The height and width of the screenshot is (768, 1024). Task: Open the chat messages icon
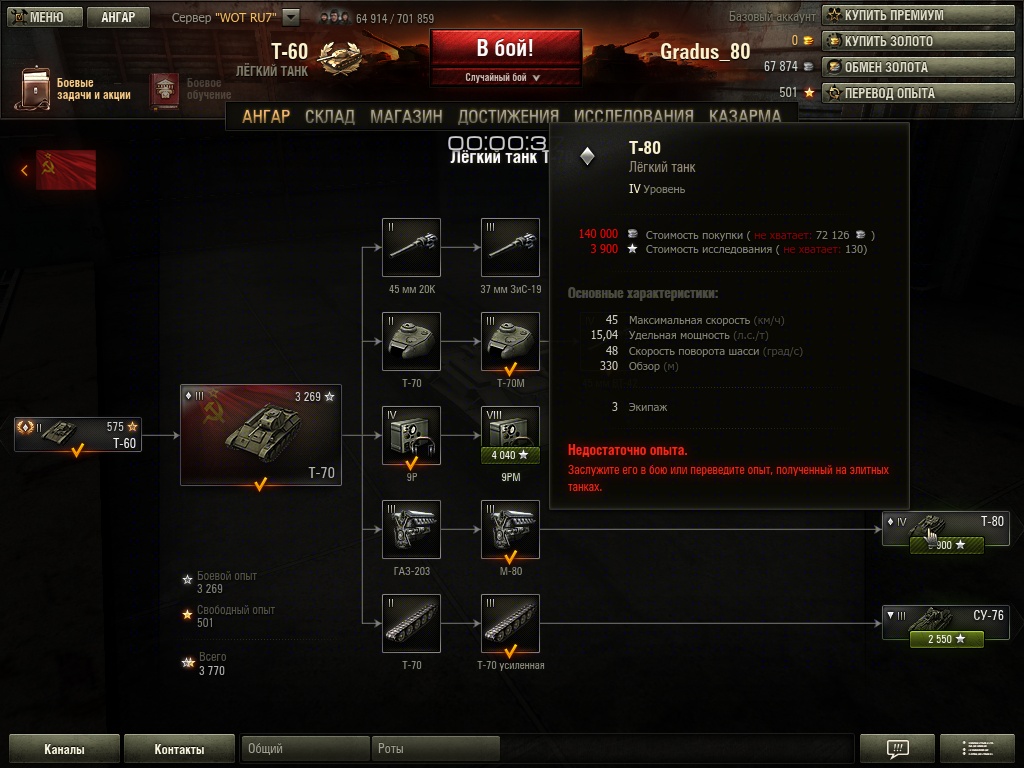897,748
